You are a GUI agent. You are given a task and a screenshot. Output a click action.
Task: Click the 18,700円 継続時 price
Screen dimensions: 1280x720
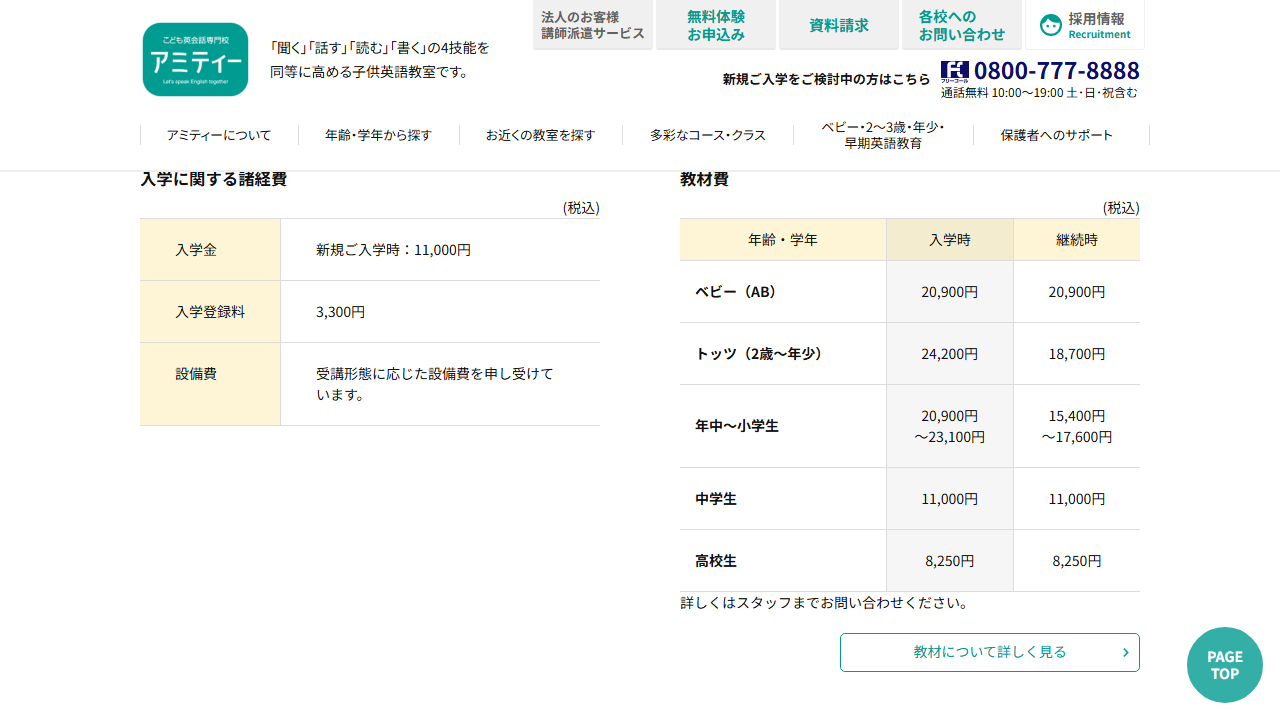(1077, 354)
